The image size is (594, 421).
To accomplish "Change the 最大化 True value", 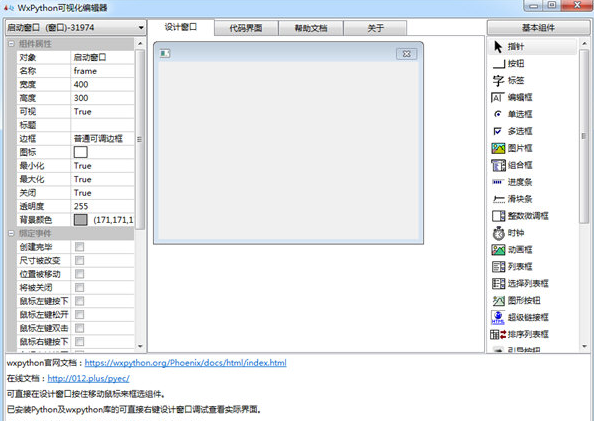I will coord(102,179).
